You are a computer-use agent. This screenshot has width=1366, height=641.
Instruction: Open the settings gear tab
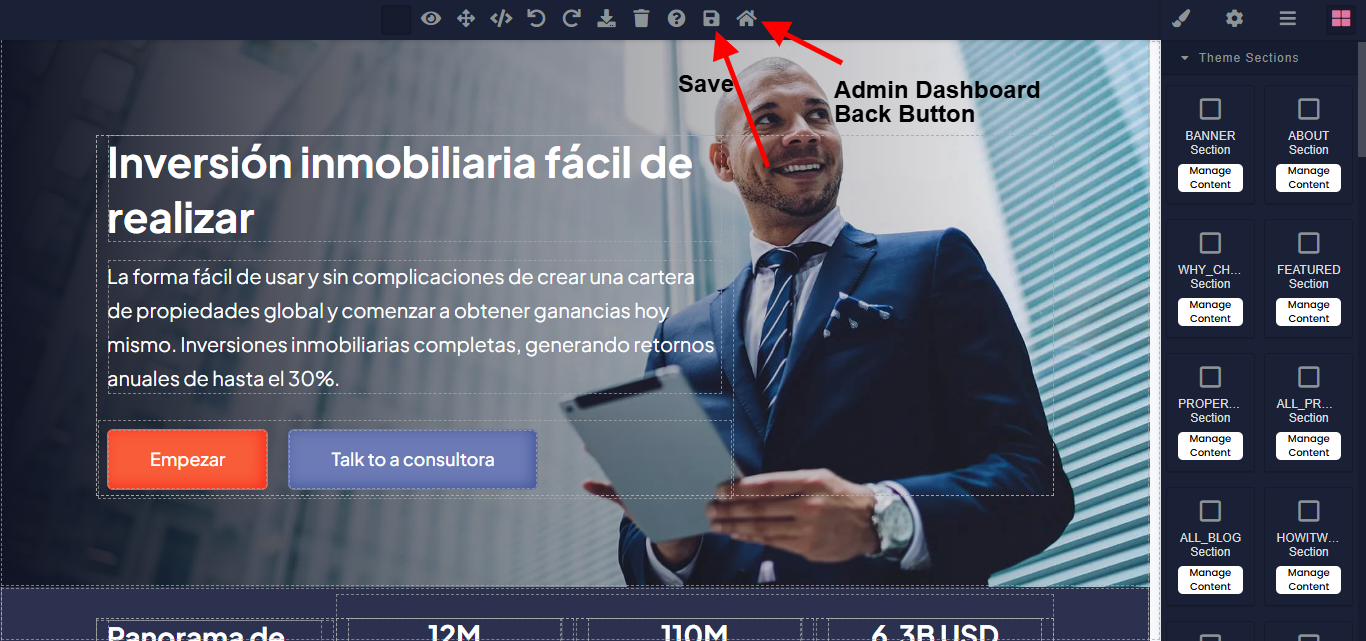[1235, 18]
